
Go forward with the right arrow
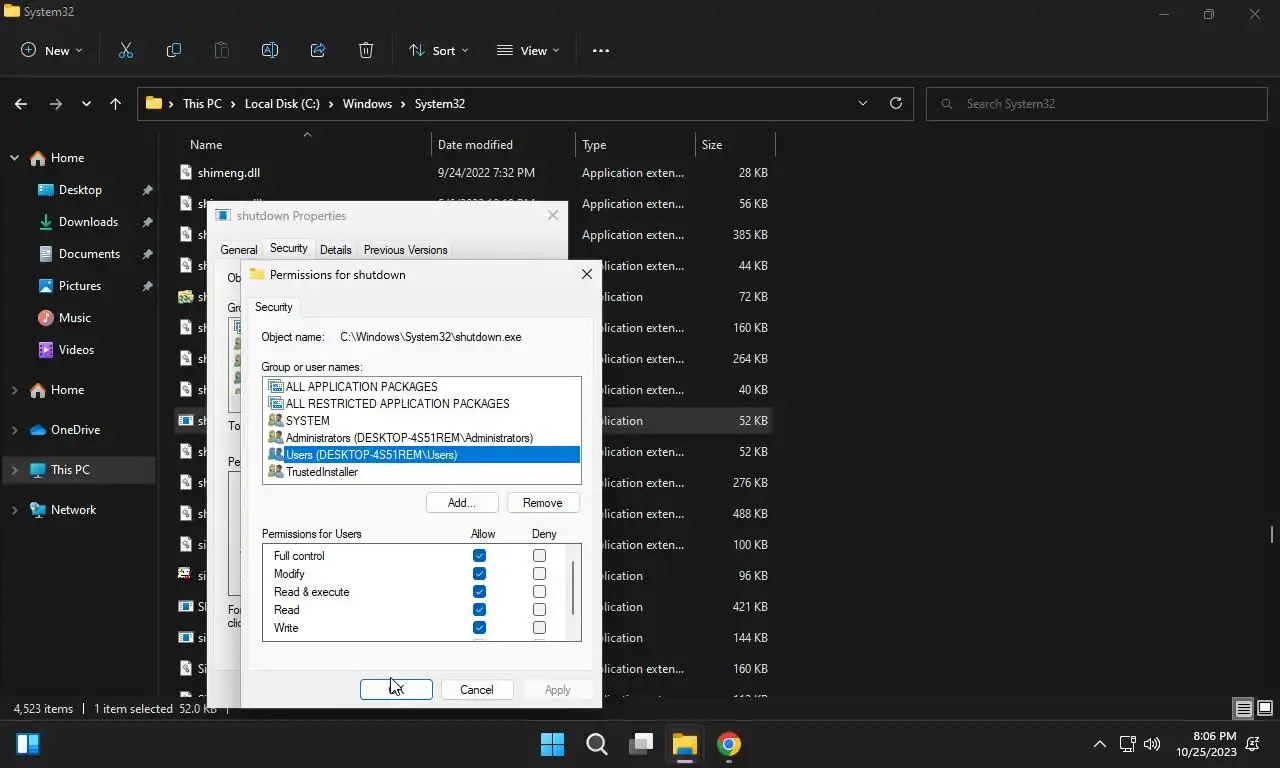click(56, 103)
